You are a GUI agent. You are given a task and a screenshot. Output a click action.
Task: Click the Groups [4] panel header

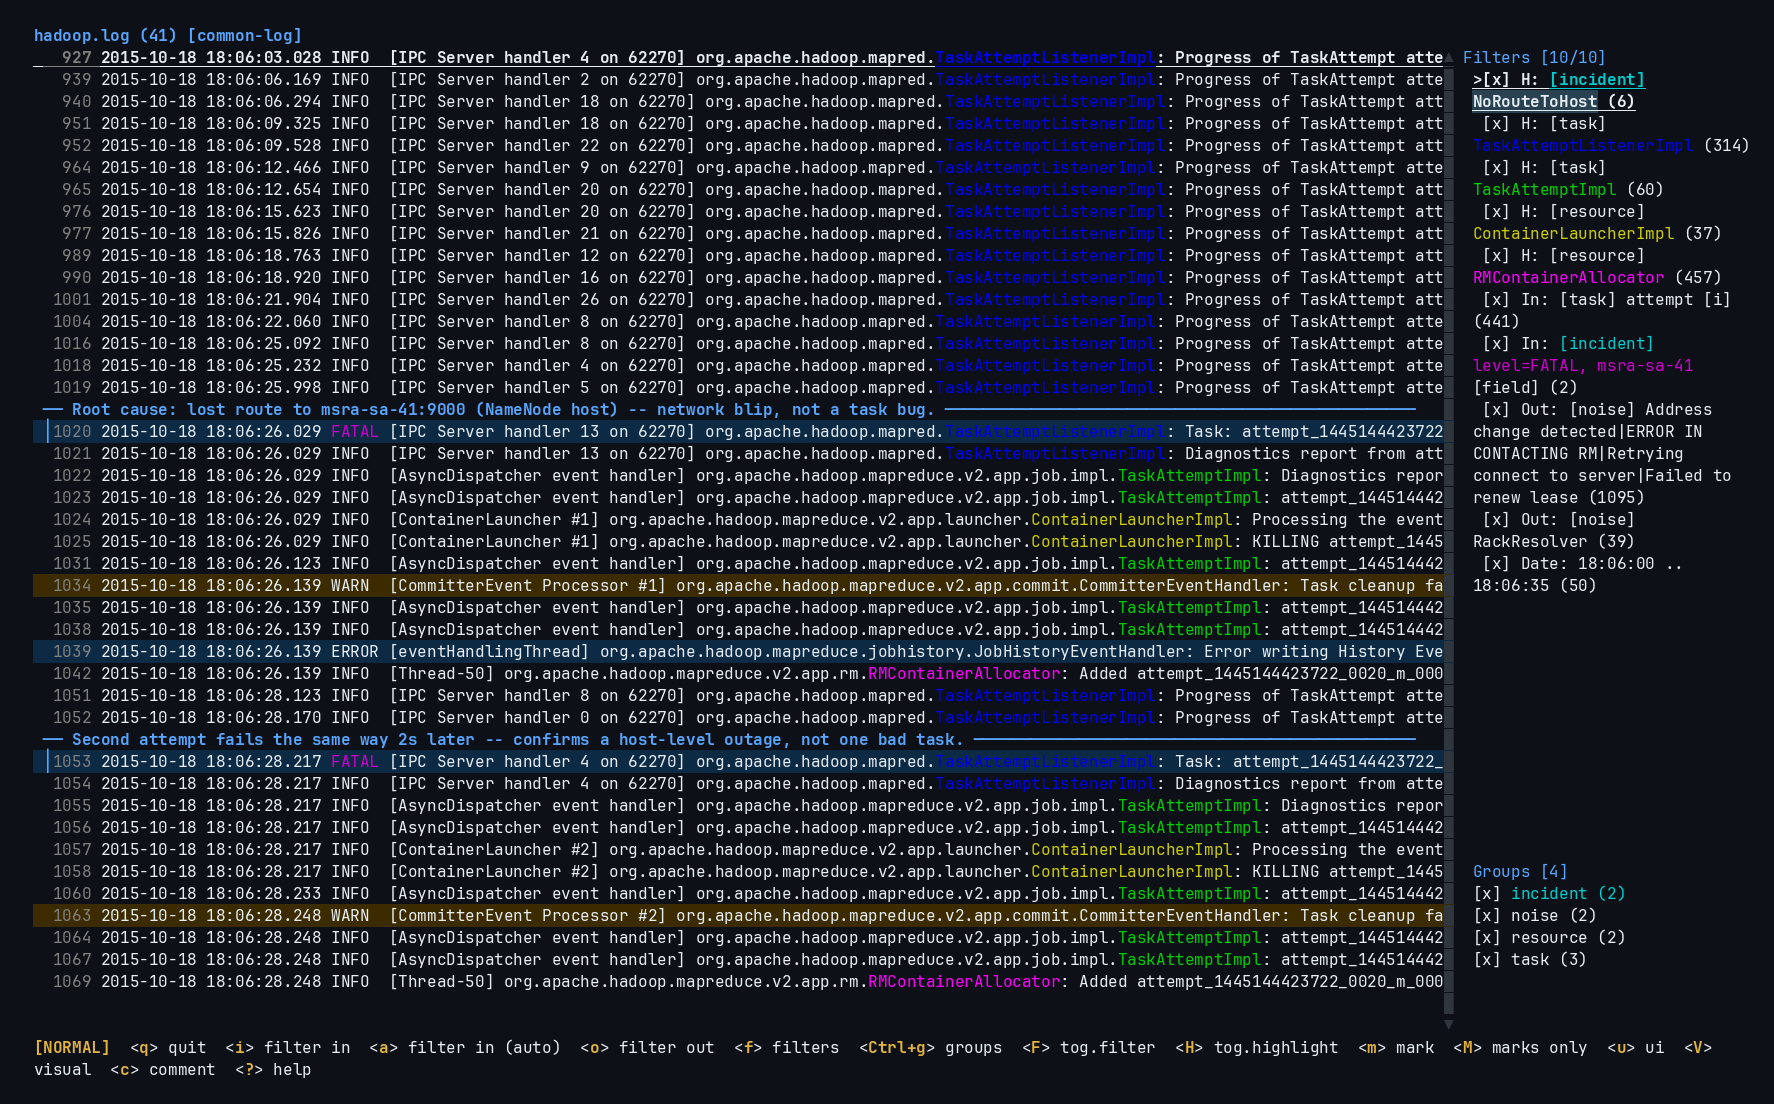(x=1520, y=872)
